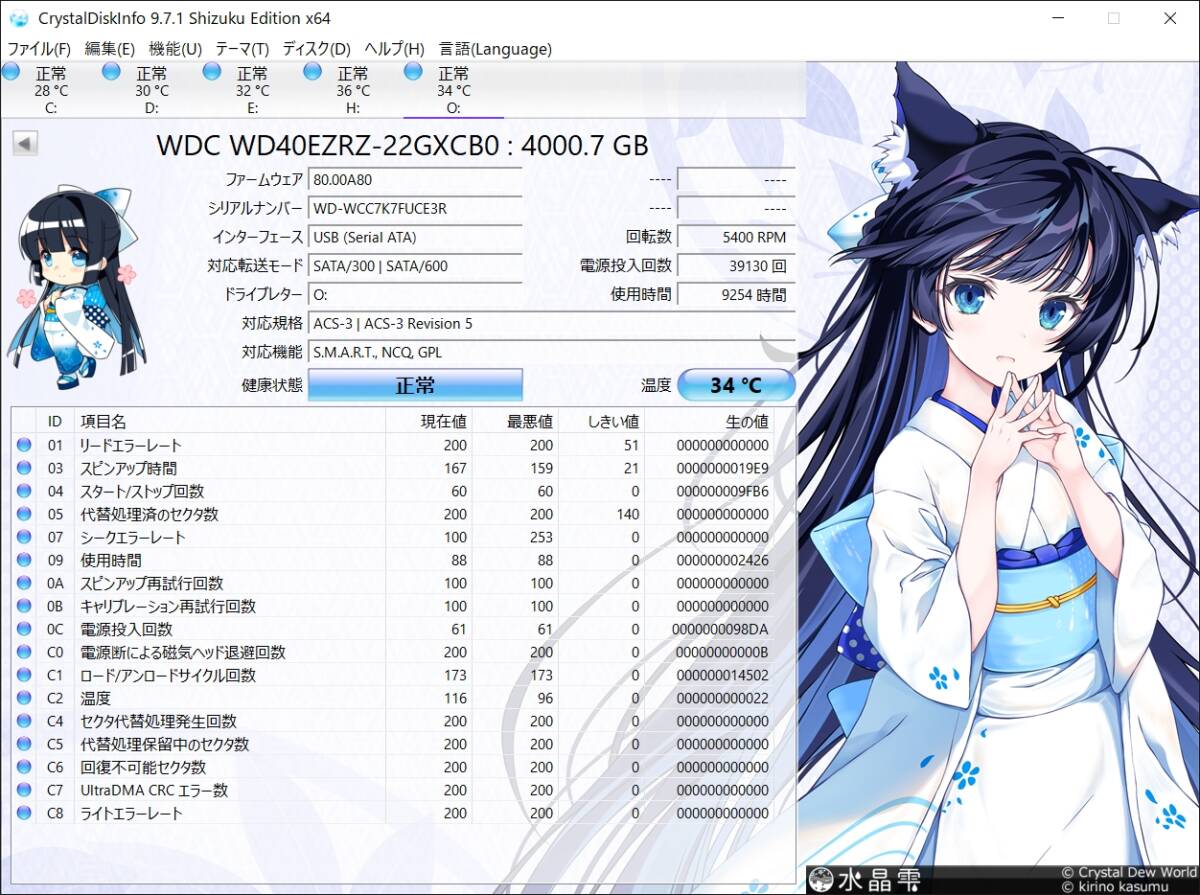Screen dimensions: 1200x895
Task: Click the しきい値 column header
Action: coord(602,421)
